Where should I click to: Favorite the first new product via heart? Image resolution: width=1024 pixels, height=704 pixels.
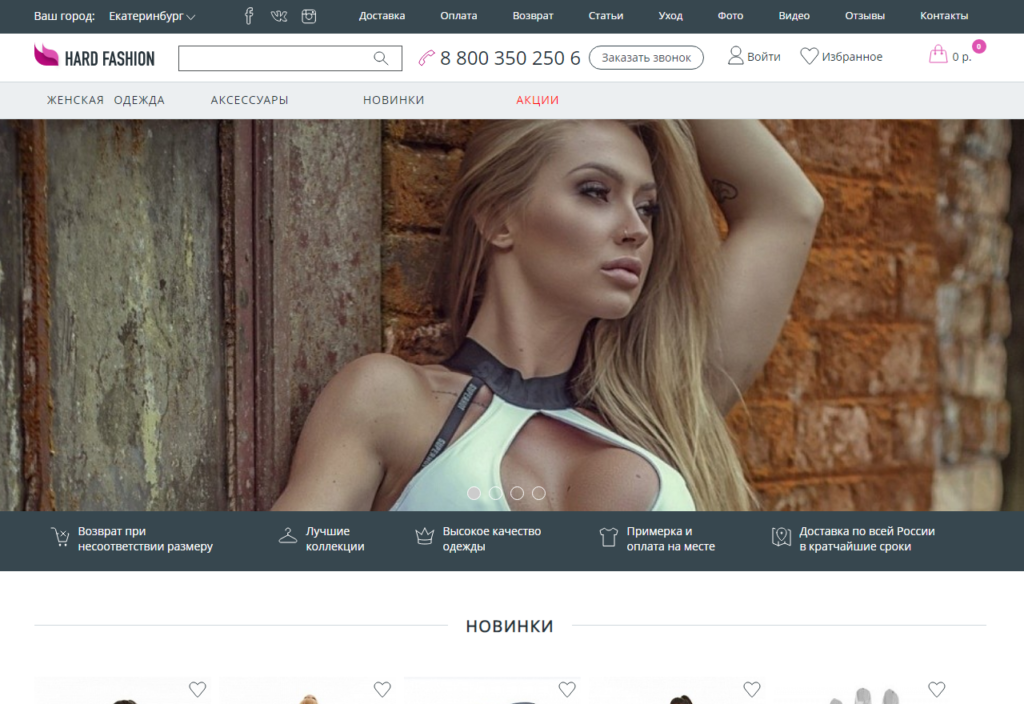197,689
